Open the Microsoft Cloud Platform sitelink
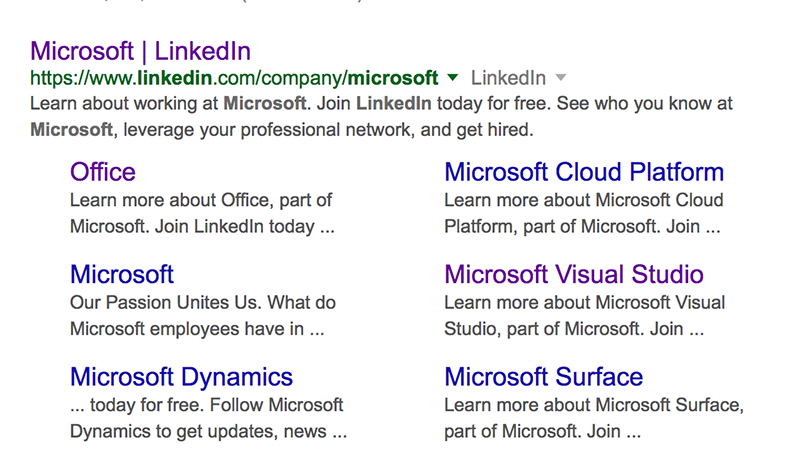 coord(584,172)
